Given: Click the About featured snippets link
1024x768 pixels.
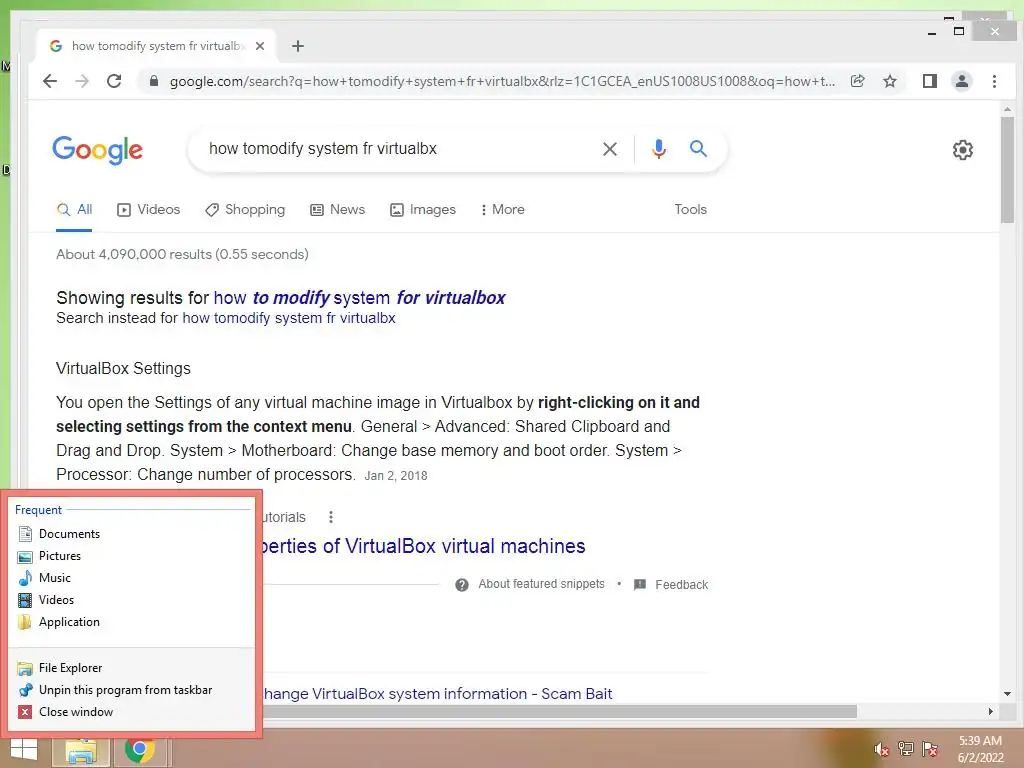Looking at the screenshot, I should click(541, 584).
